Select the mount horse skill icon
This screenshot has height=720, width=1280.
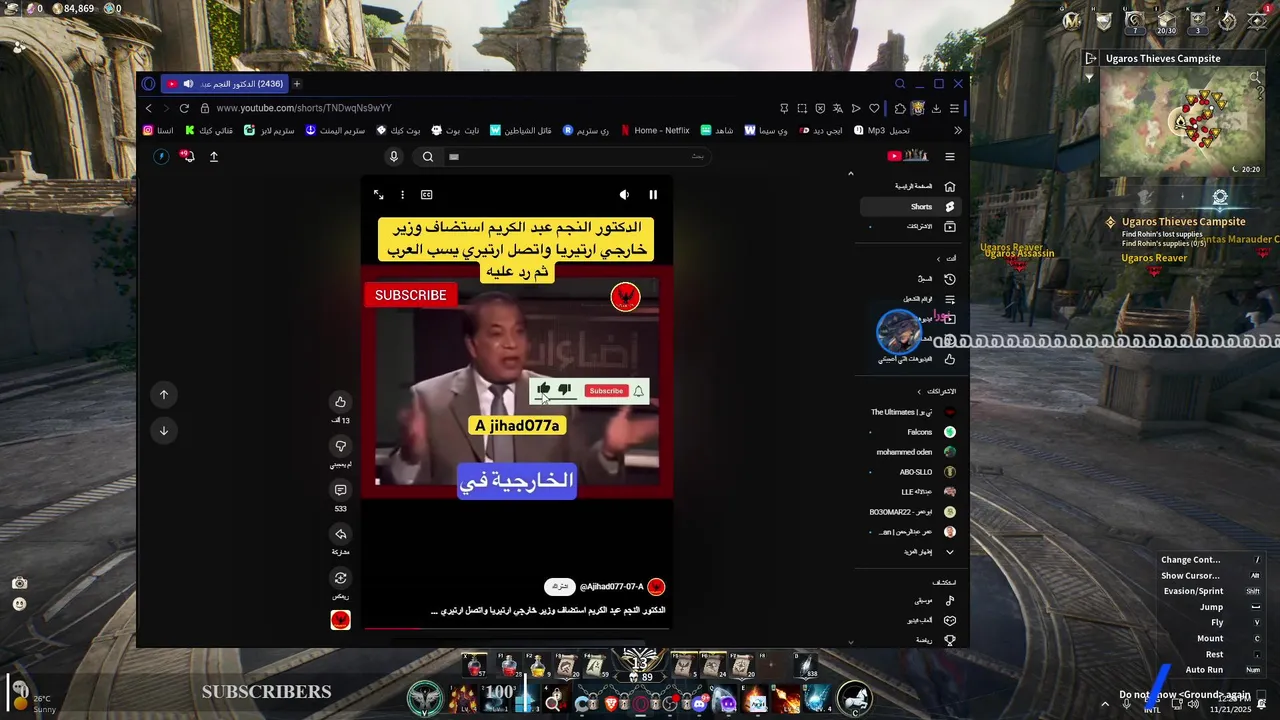[x=855, y=698]
